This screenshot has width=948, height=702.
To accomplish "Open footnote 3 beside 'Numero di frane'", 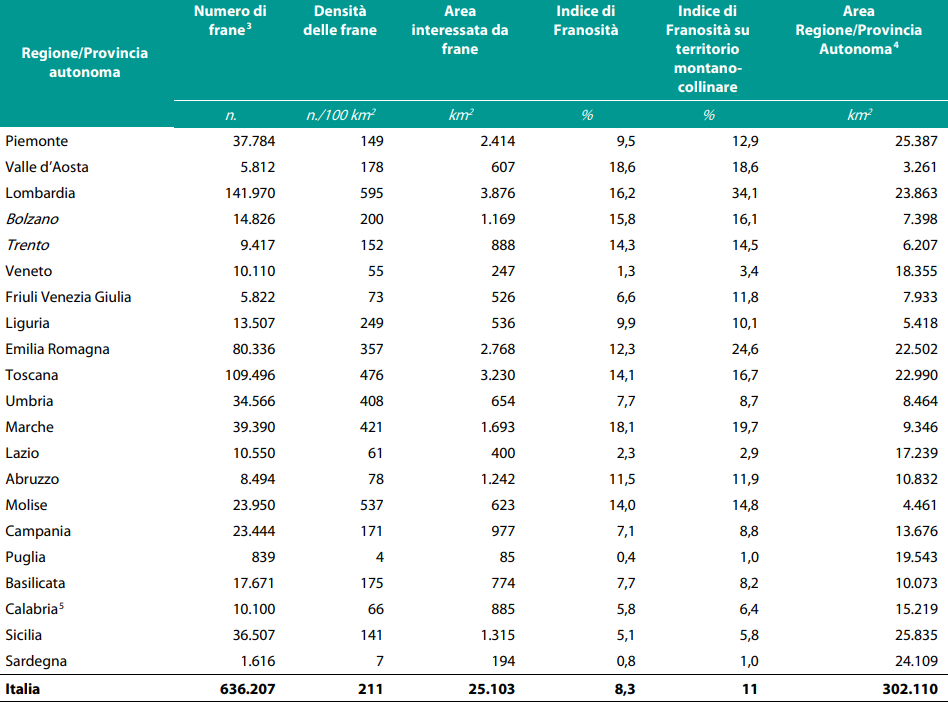I will click(249, 27).
